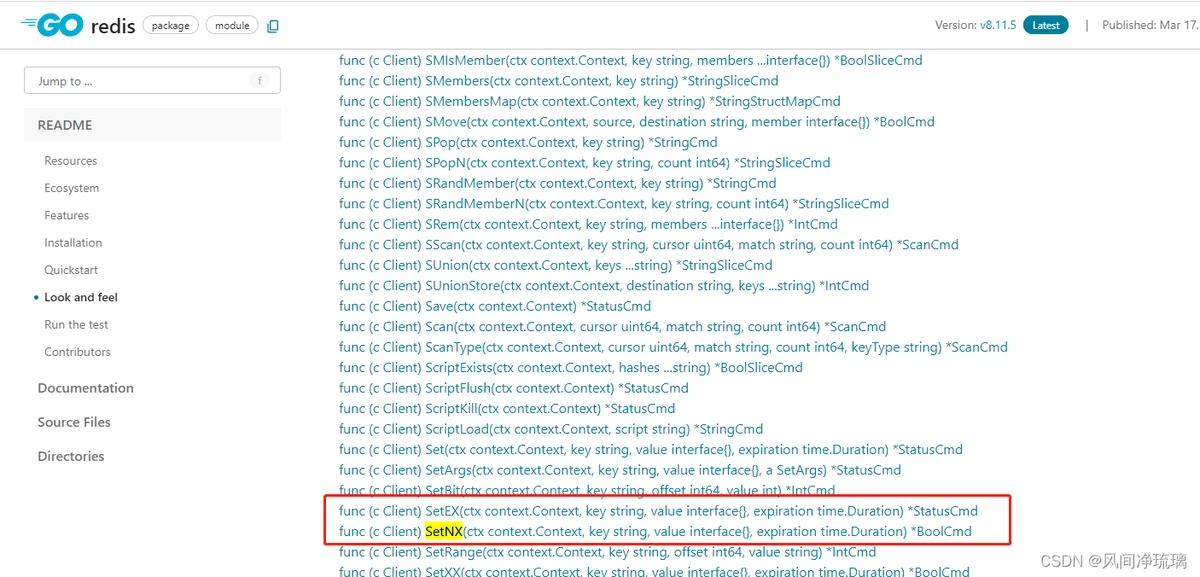Open the ScriptFlush function link
Screen dimensions: 1200x577
pos(513,388)
